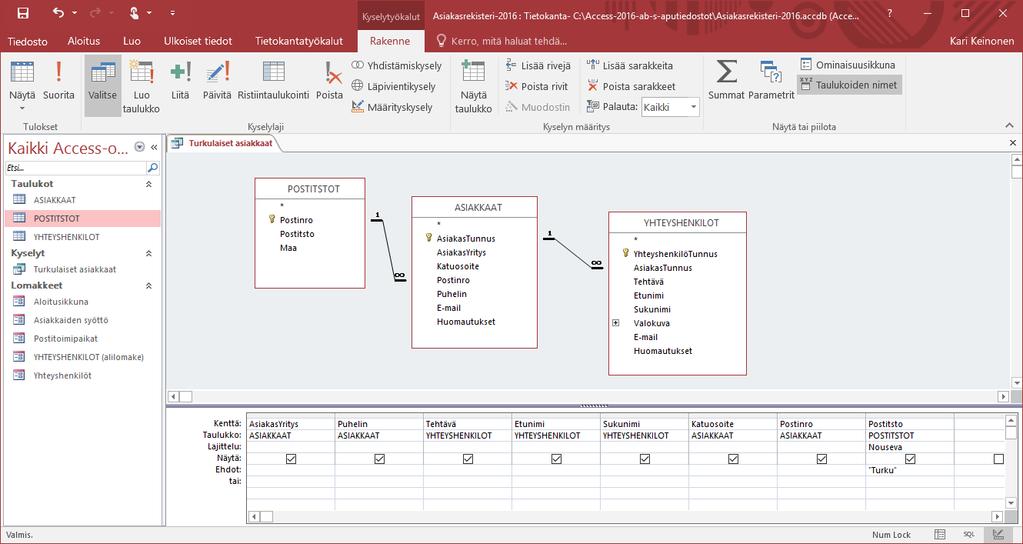The image size is (1023, 544).
Task: Click Läpivientikysely (Pass-Through query)
Action: point(393,86)
